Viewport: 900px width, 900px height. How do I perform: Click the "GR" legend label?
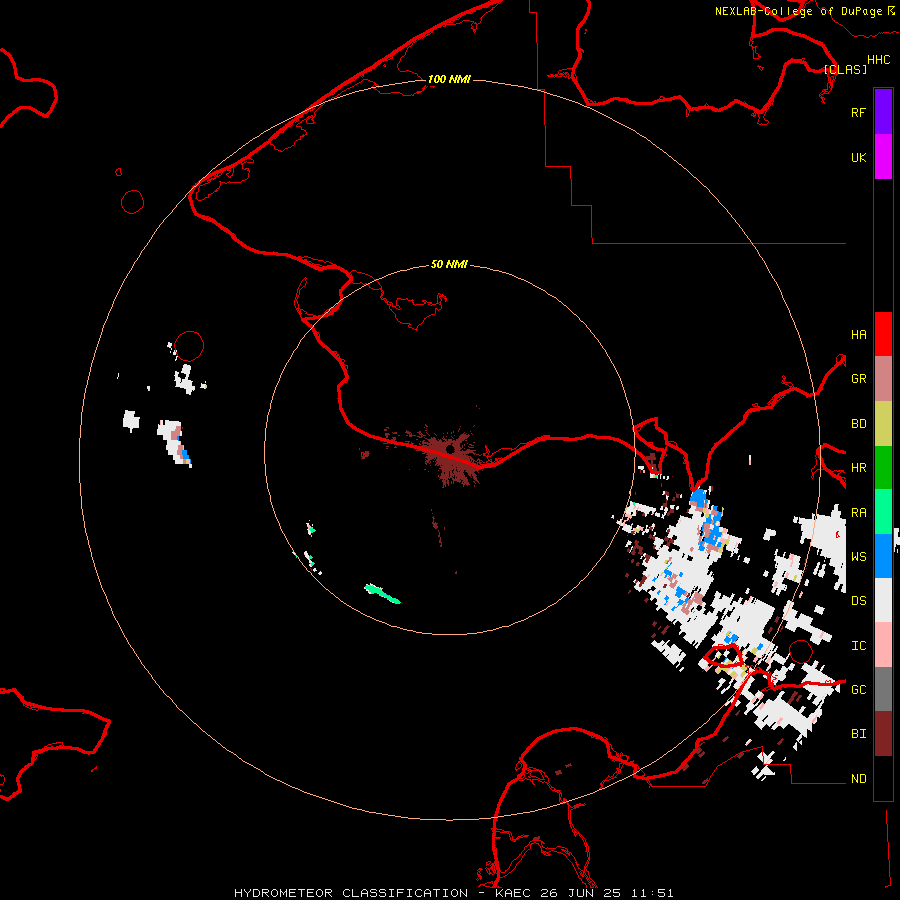click(x=858, y=379)
